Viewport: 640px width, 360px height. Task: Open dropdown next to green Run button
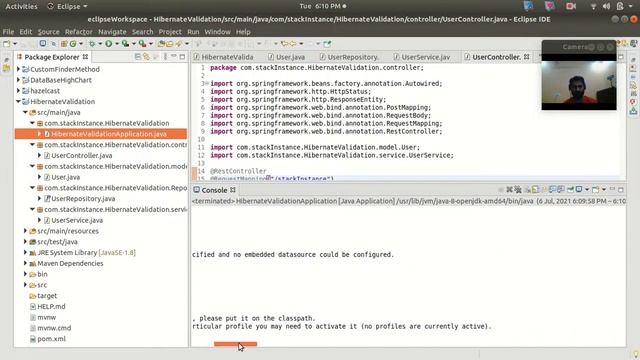(x=117, y=44)
